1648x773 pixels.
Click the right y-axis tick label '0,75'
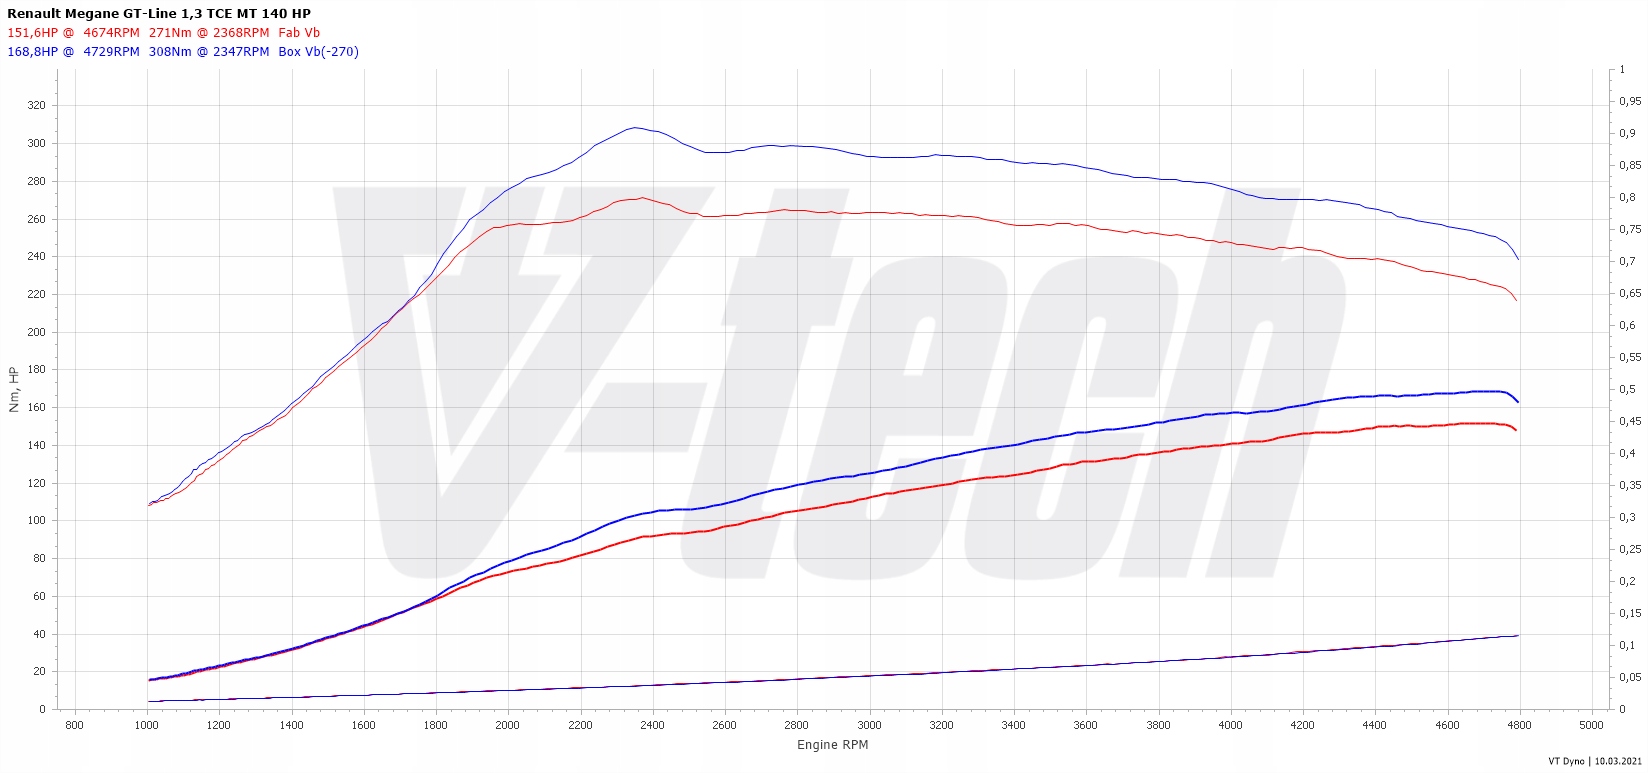[1630, 230]
